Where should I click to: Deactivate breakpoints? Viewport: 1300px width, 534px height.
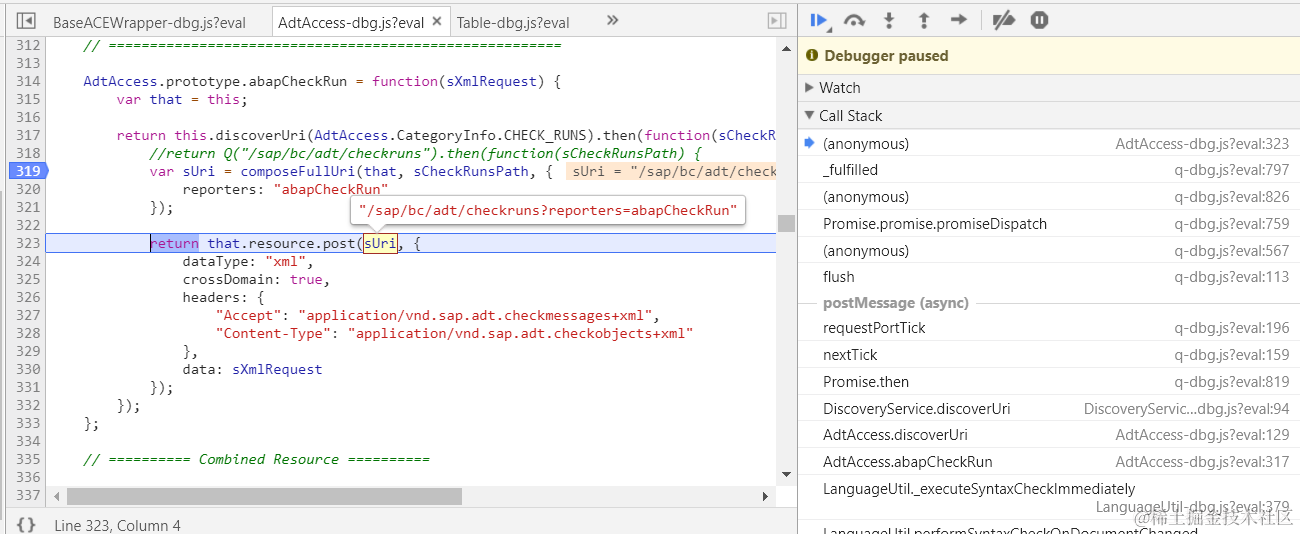(x=1003, y=20)
